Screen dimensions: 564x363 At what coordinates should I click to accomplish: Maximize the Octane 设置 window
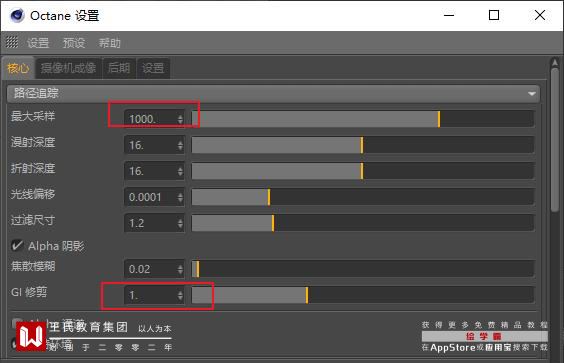point(494,15)
